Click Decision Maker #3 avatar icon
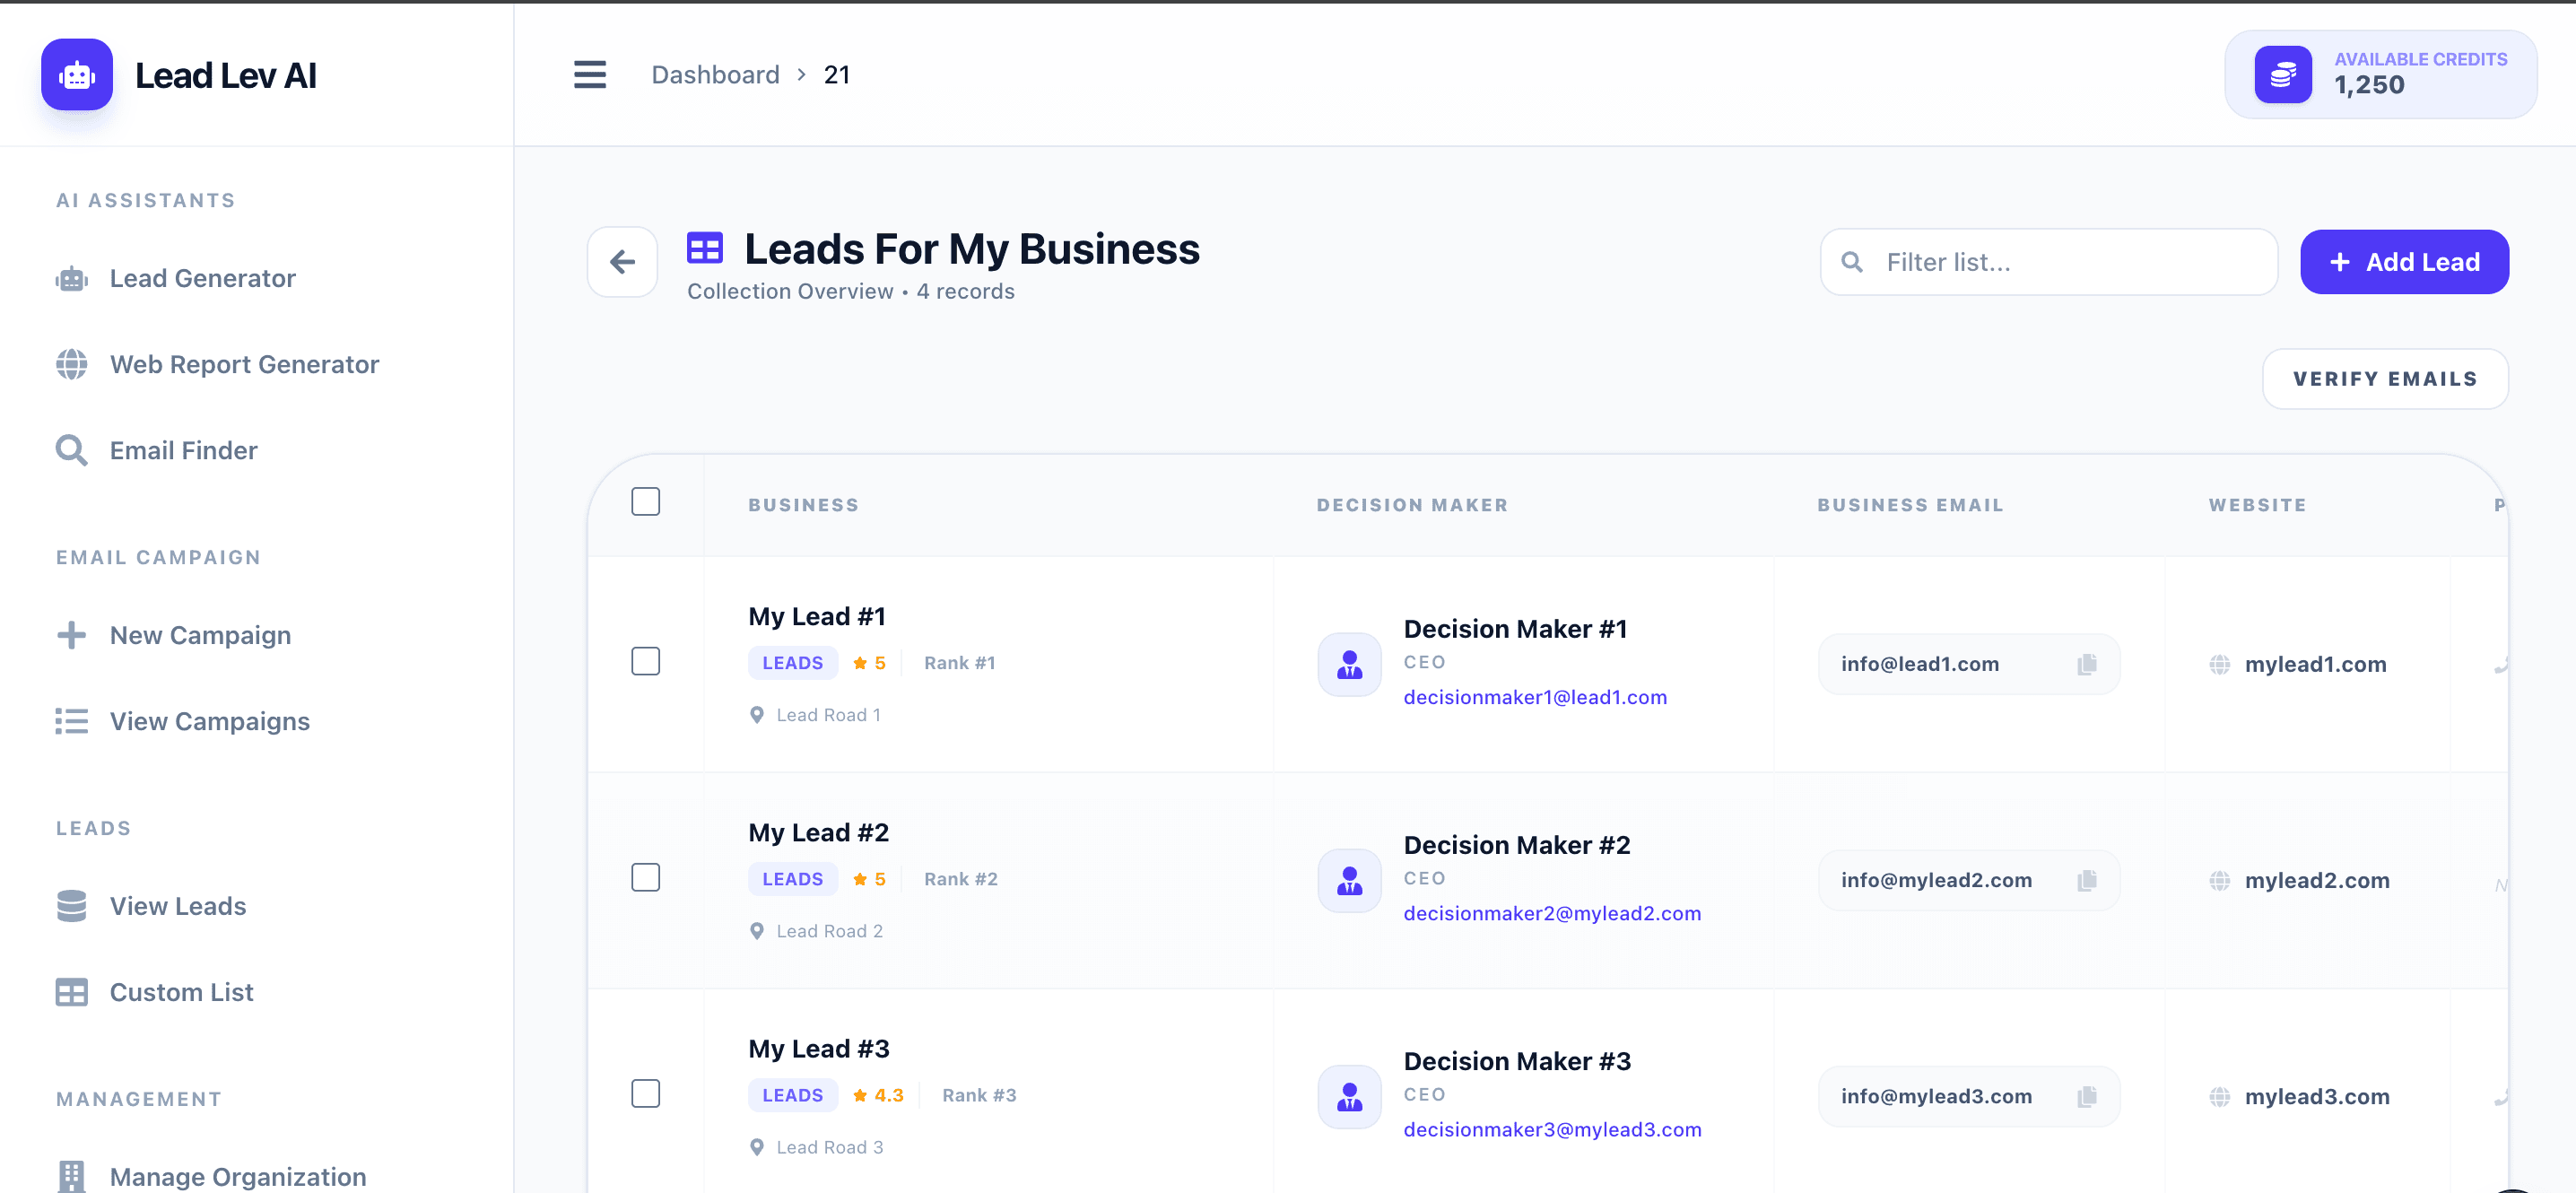This screenshot has width=2576, height=1193. point(1350,1096)
